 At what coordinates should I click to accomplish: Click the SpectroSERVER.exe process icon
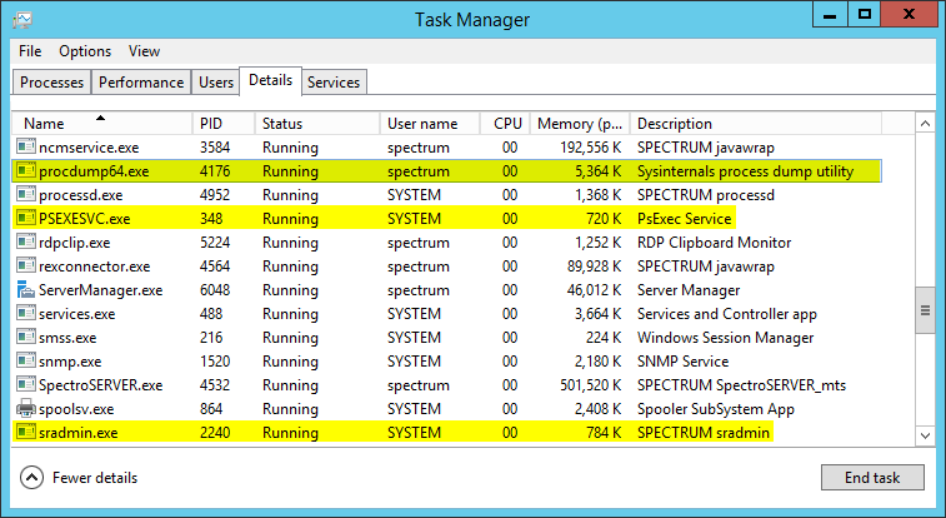(26, 385)
